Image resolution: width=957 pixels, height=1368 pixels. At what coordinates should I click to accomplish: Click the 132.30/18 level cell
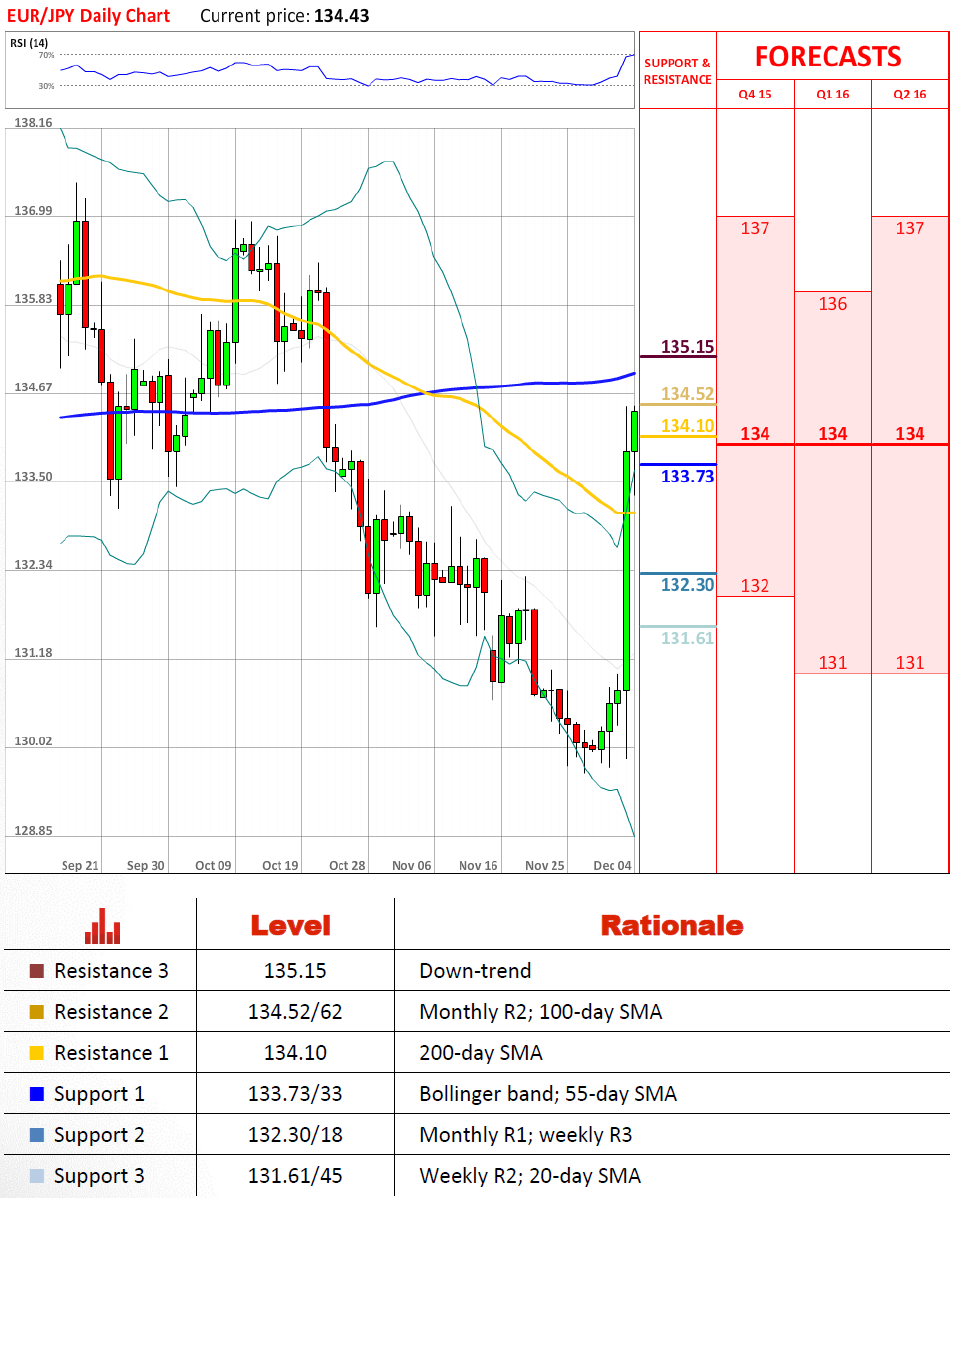coord(295,1135)
